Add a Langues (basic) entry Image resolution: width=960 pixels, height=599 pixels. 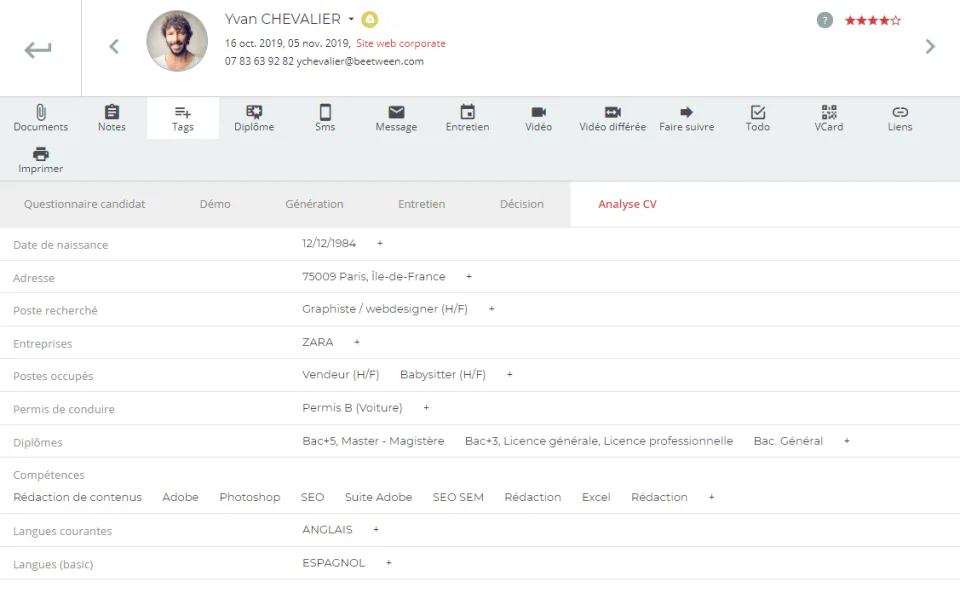pos(388,563)
